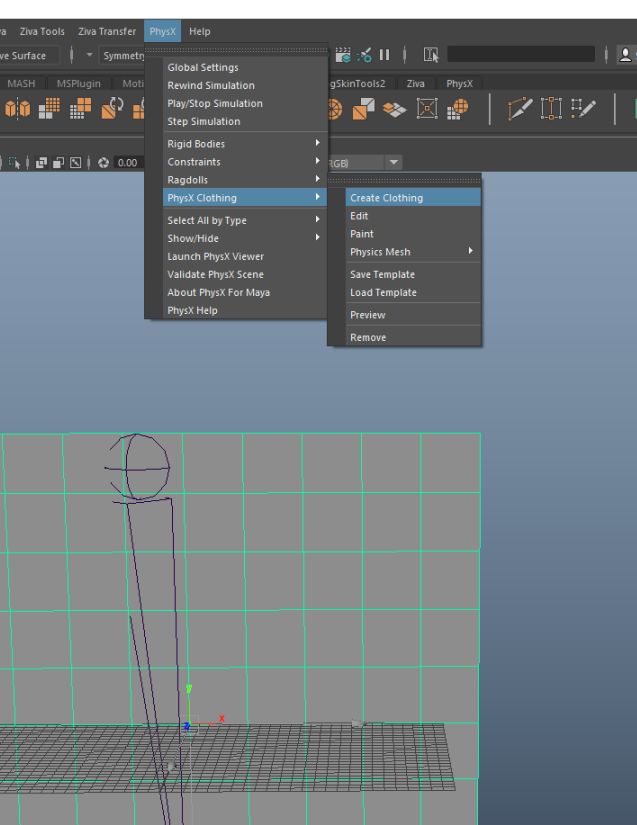The image size is (637, 825).
Task: Click the shelf icon of a dotted grid with orange squares
Action: (x=80, y=108)
